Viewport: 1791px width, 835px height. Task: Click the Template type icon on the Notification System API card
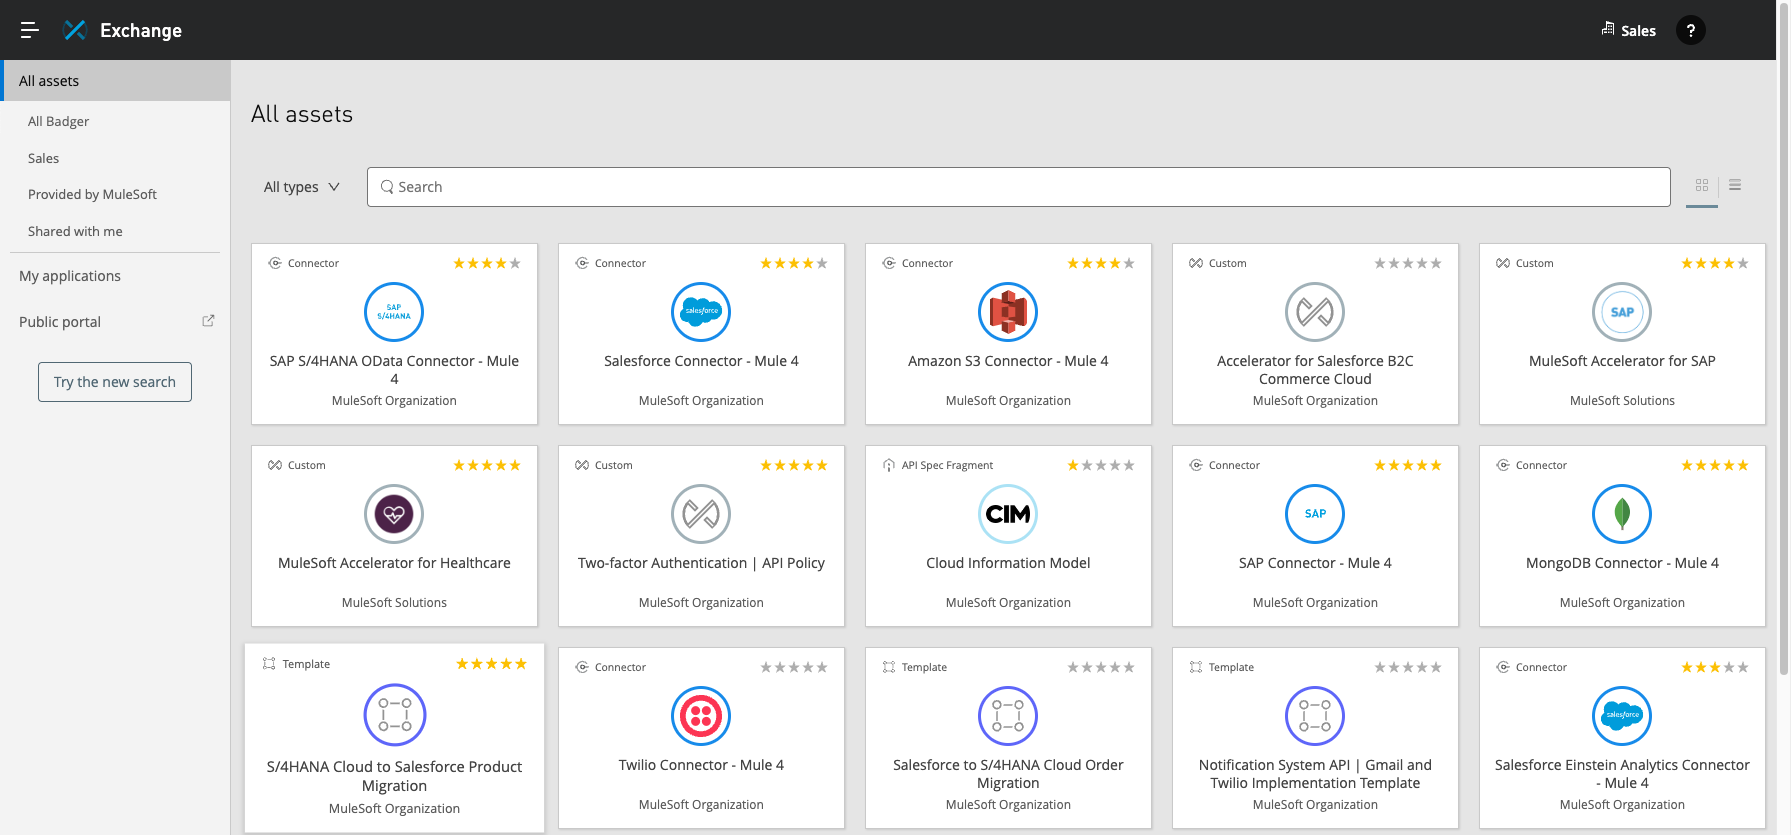[x=1196, y=668]
